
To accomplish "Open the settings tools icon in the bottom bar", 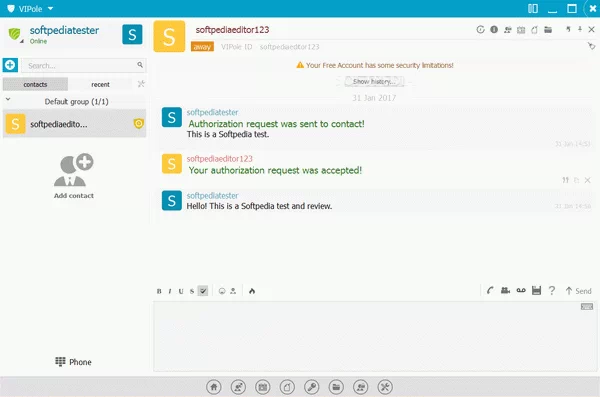I will click(x=385, y=387).
